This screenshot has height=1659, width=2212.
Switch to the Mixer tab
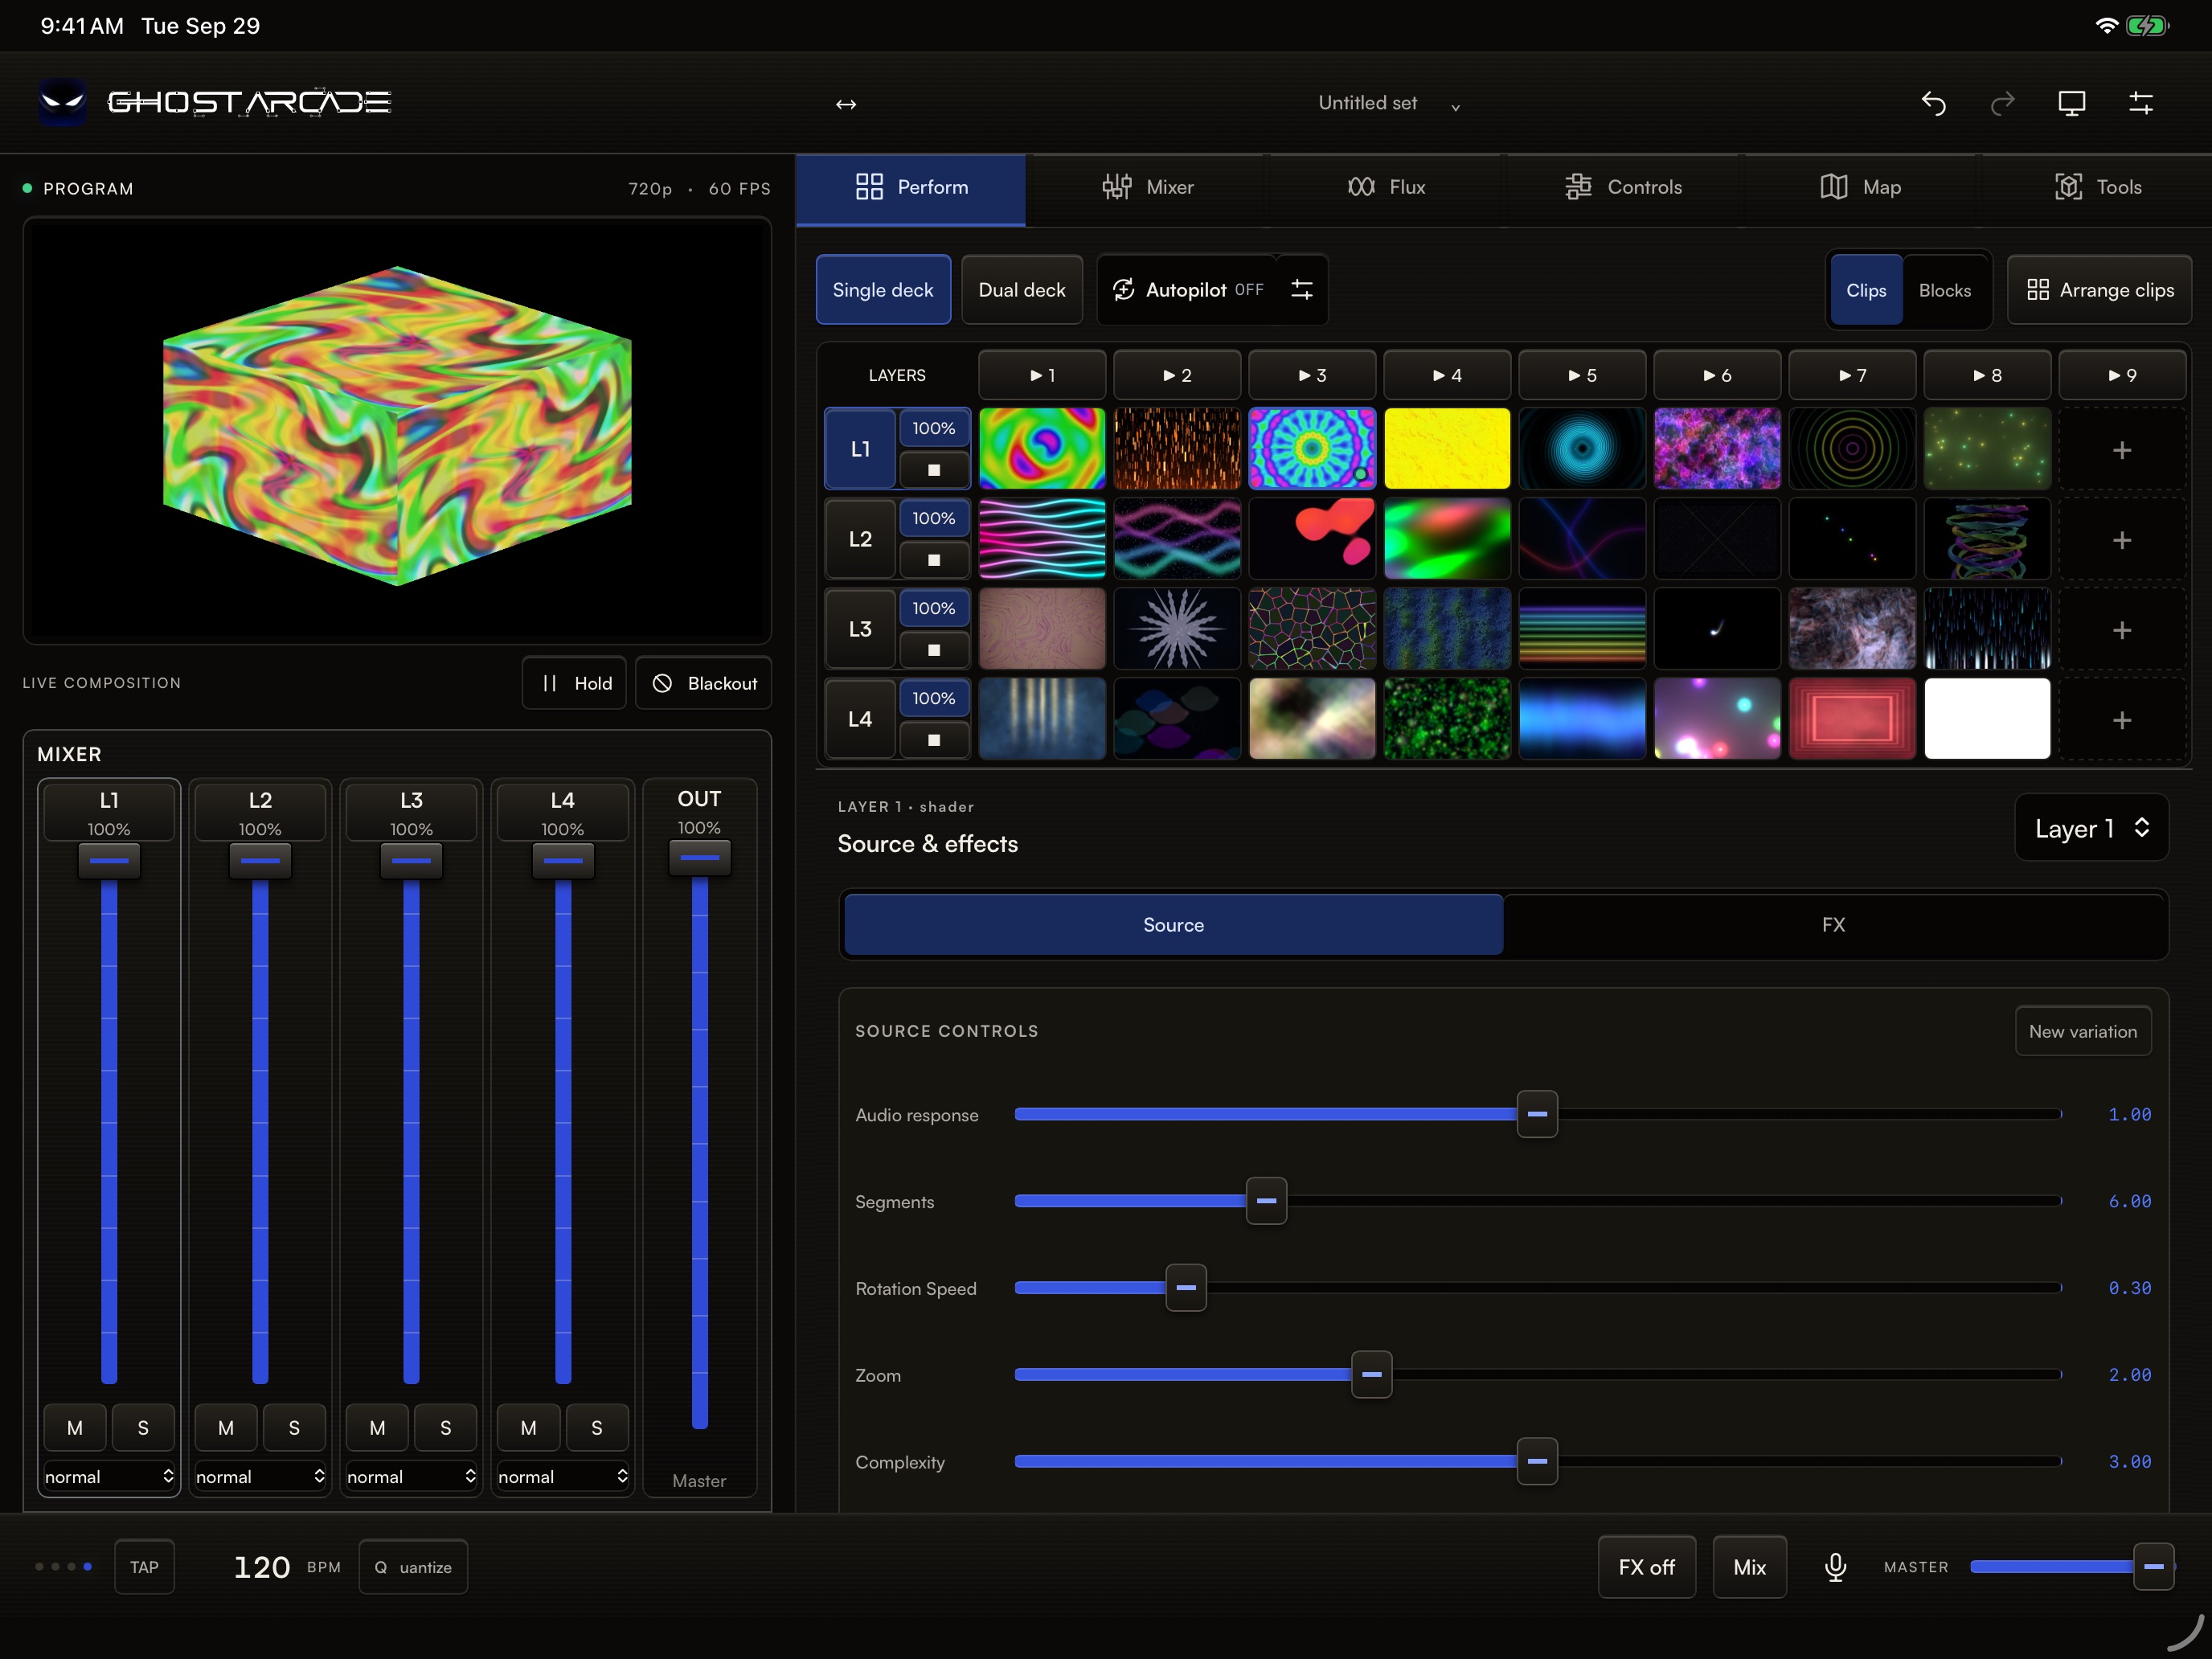tap(1148, 187)
